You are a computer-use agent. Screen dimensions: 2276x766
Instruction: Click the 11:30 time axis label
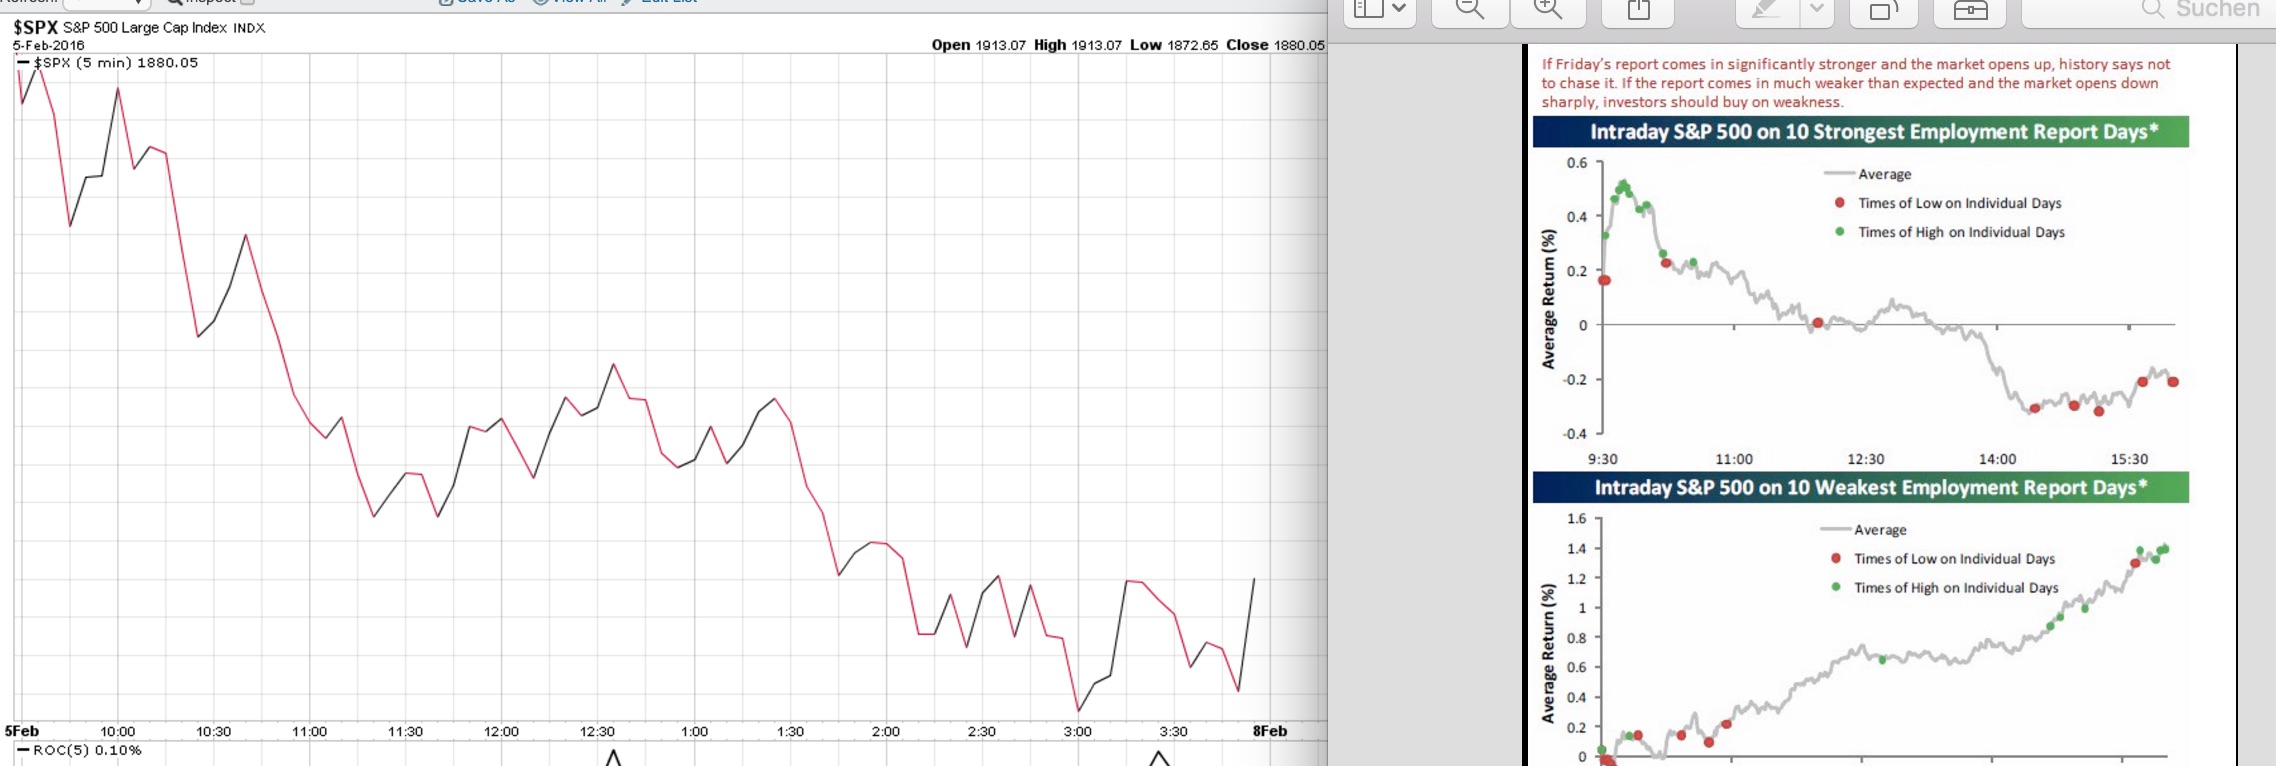click(406, 731)
